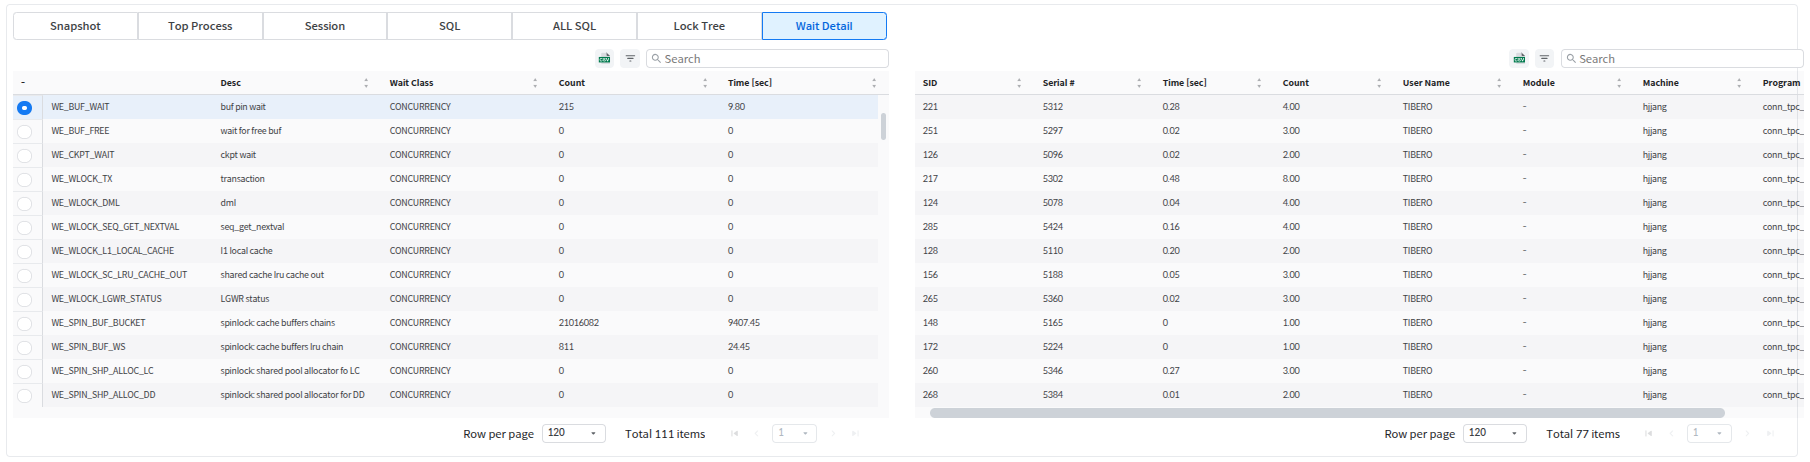Open filter options for session table

pos(1544,59)
